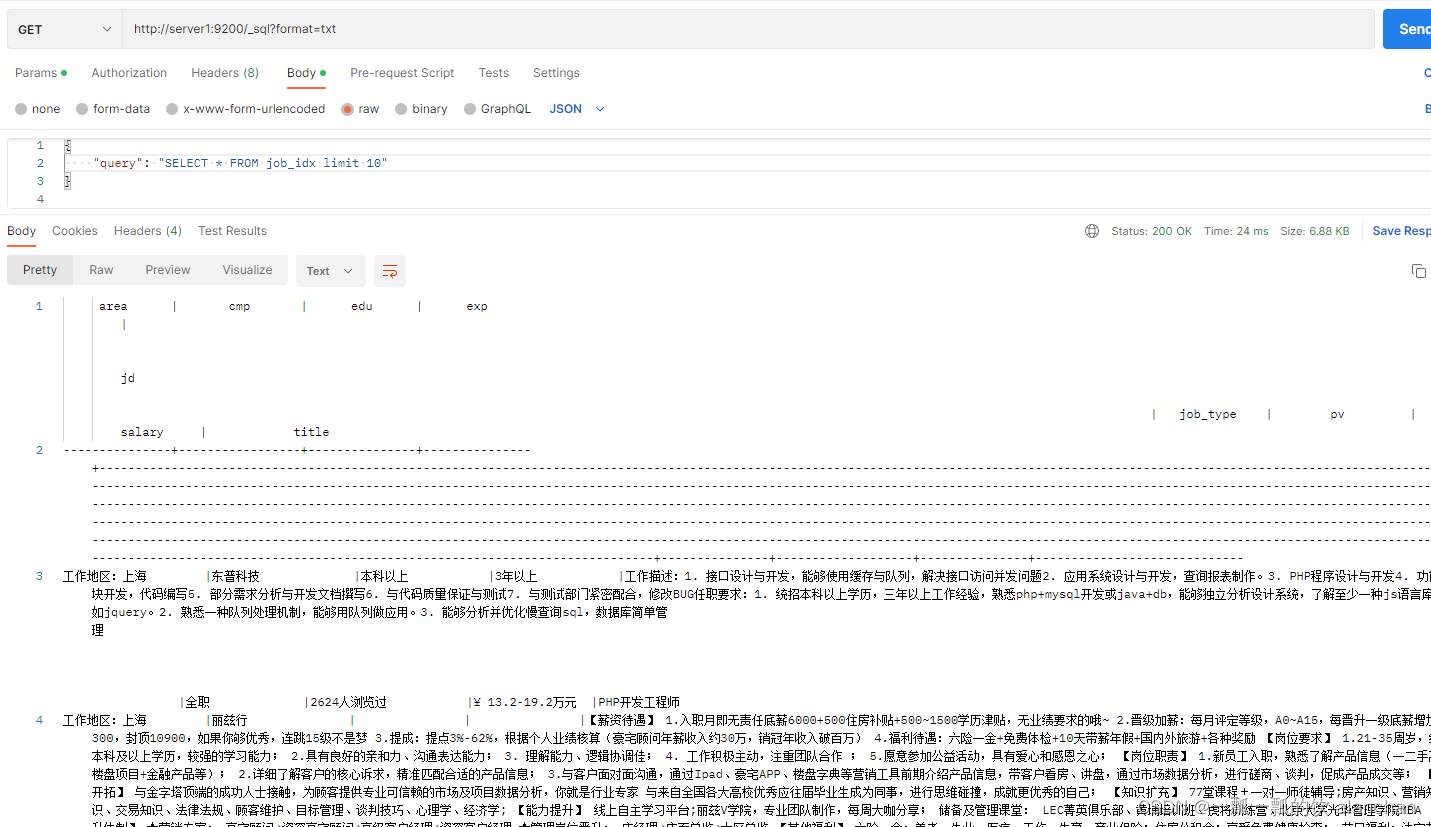The image size is (1431, 827).
Task: Select the GraphQL body option
Action: 497,109
